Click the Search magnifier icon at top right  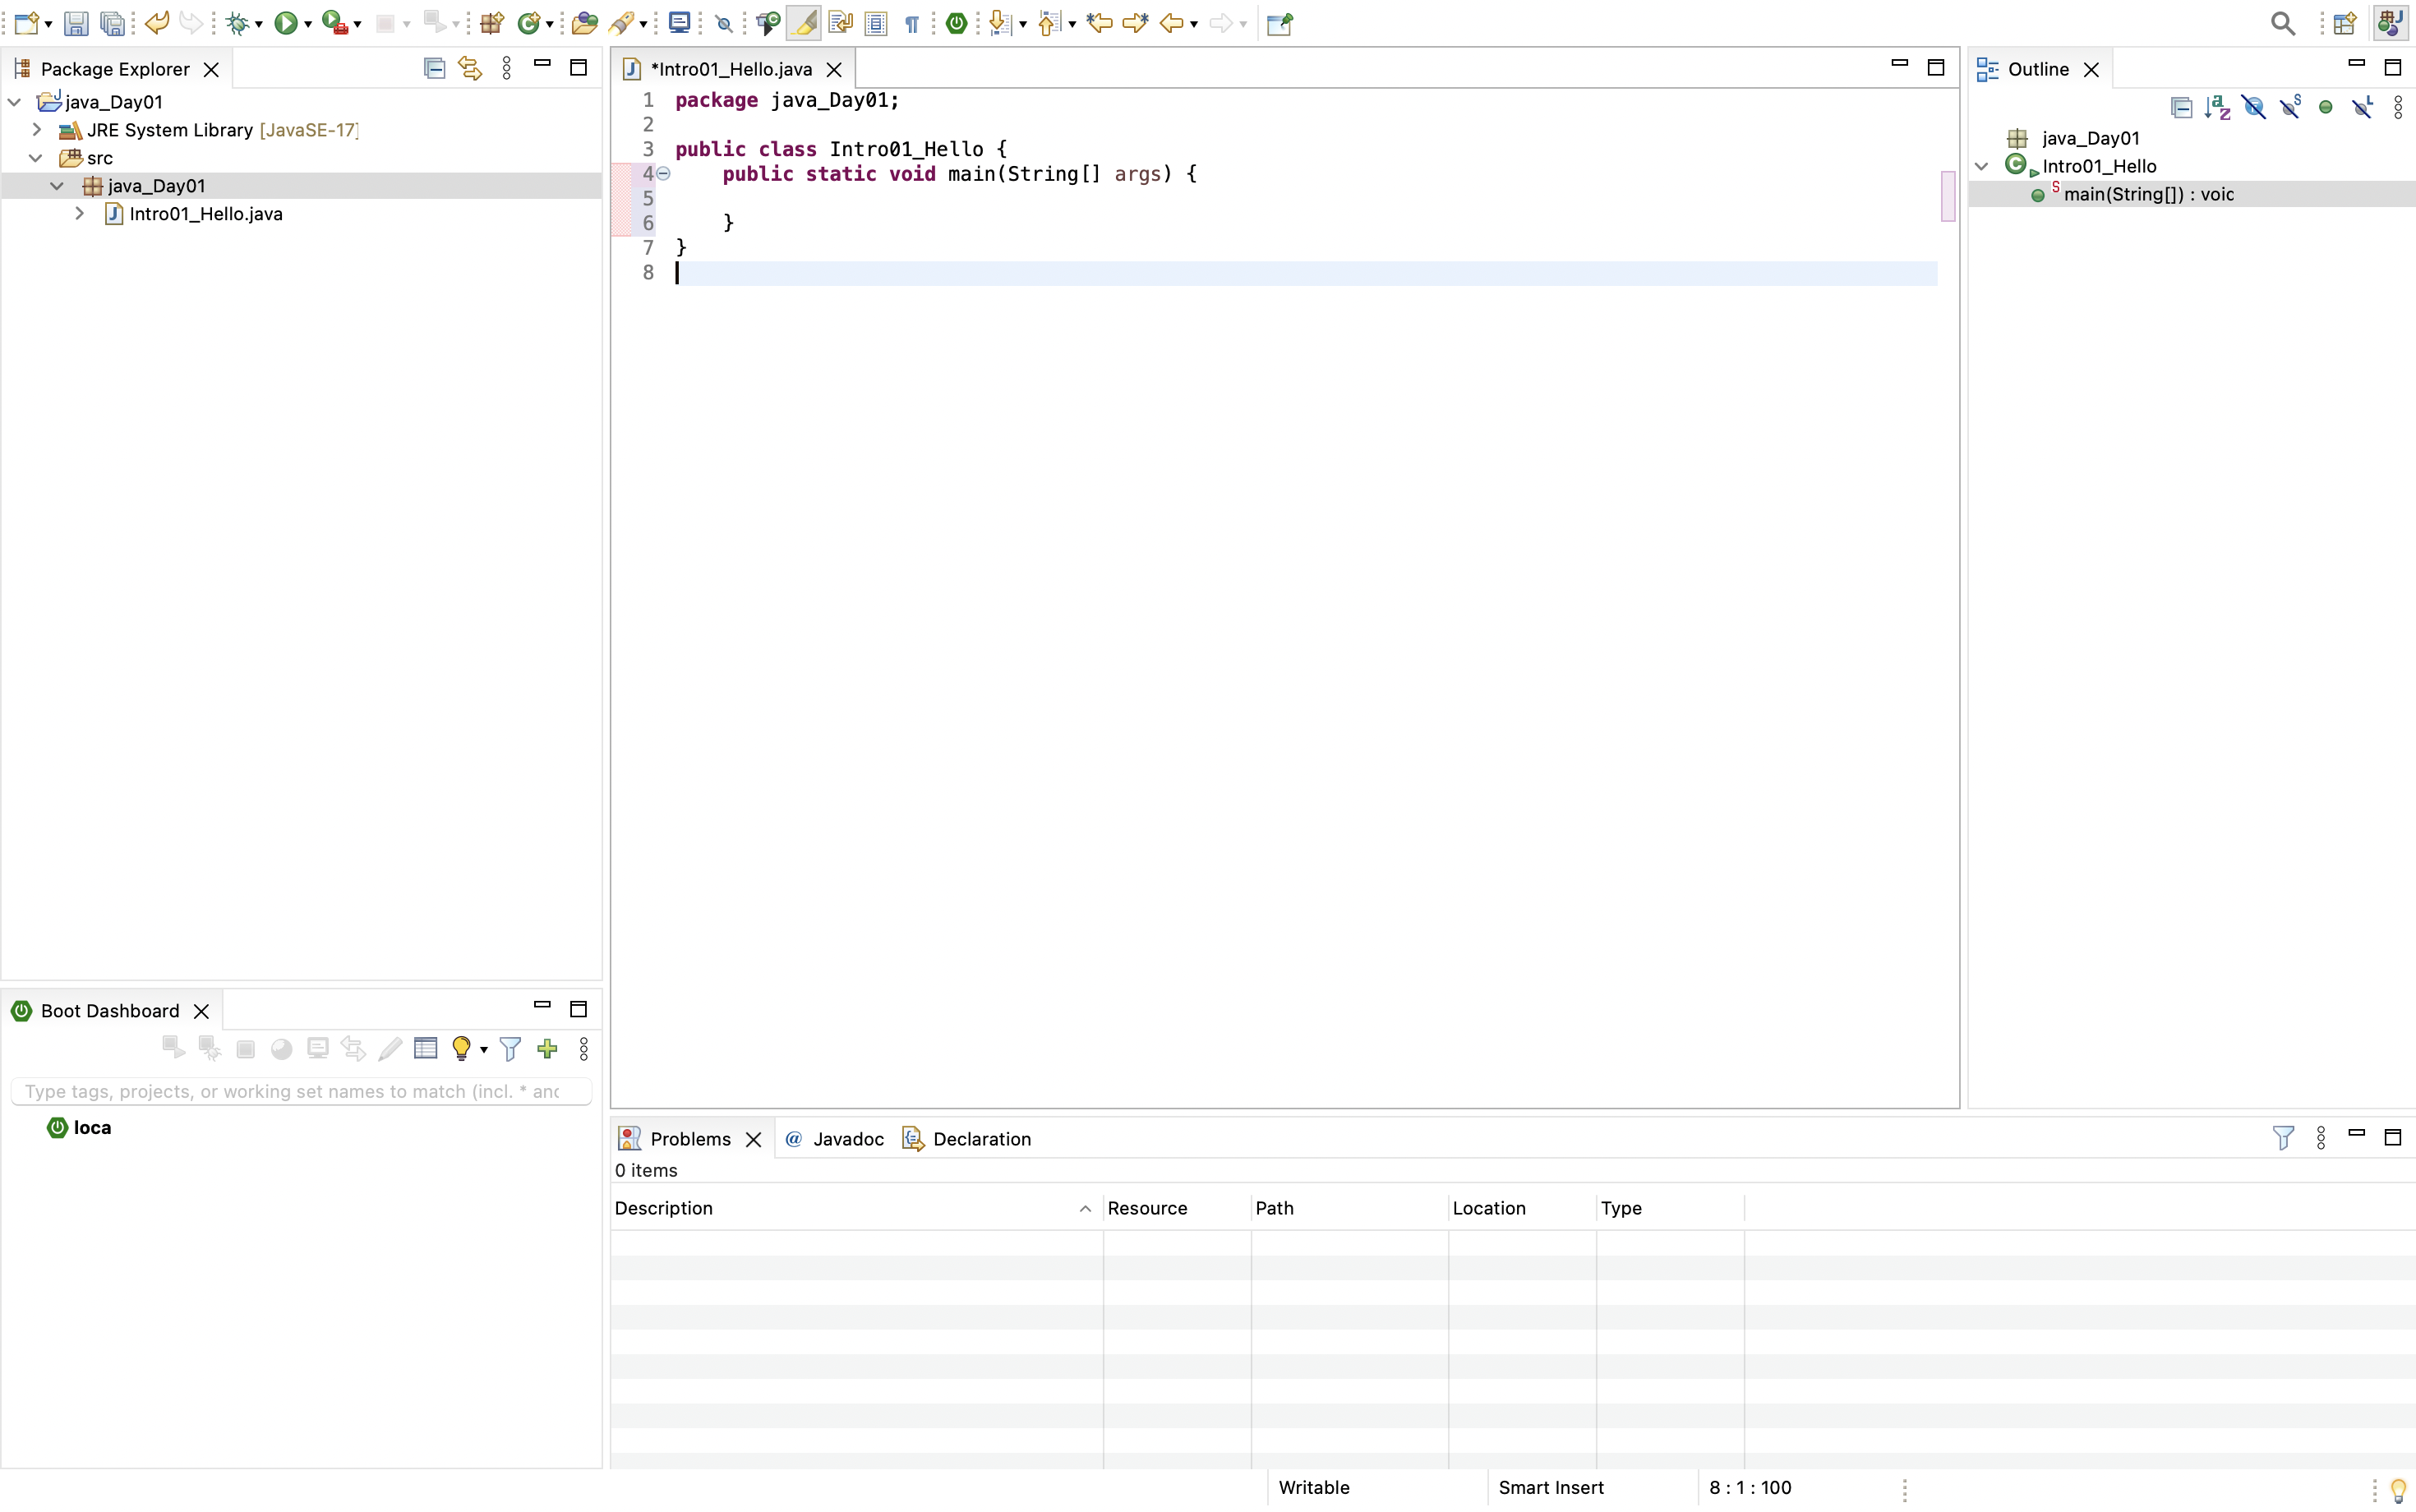coord(2282,23)
